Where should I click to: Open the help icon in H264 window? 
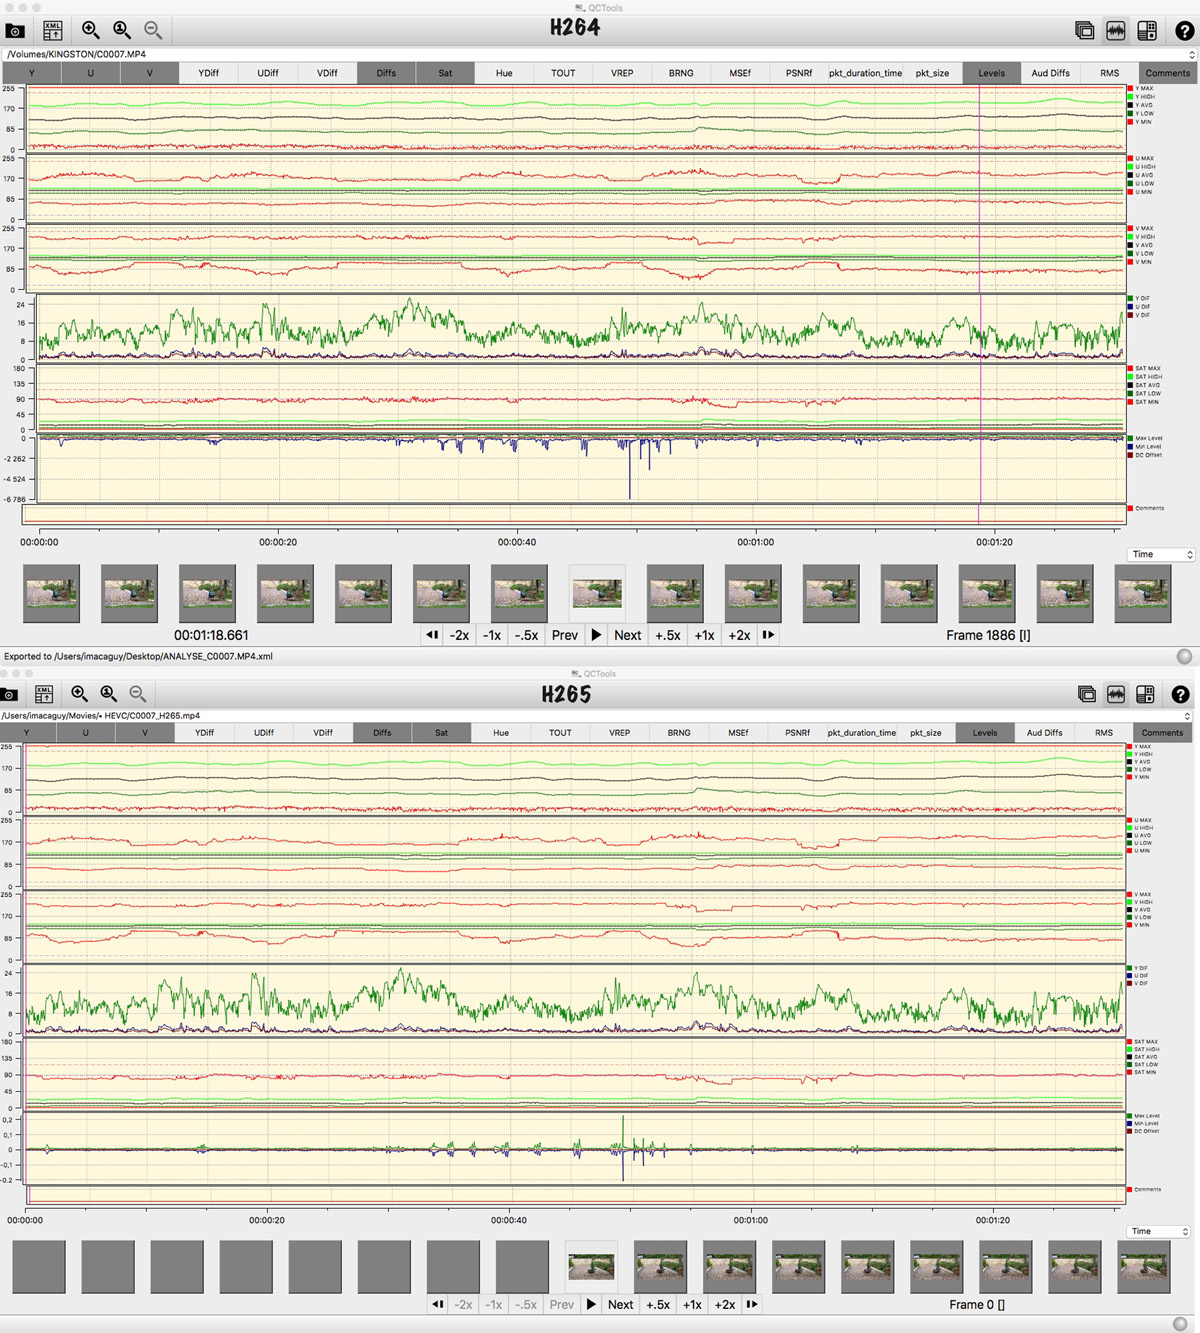[x=1183, y=31]
